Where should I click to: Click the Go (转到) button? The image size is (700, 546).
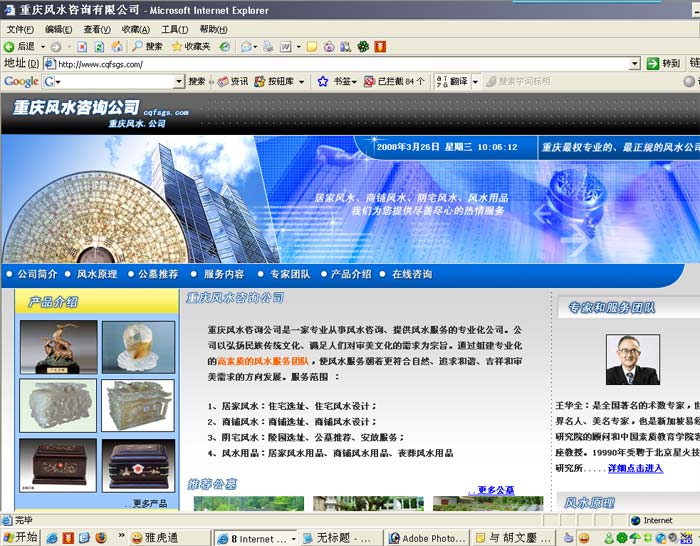click(x=663, y=64)
